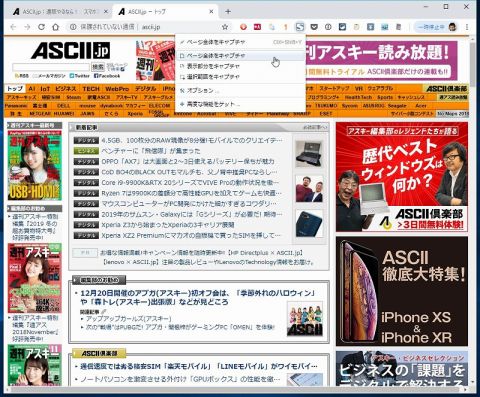Open the トップ navigation tab
This screenshot has width=480, height=397.
[15, 89]
